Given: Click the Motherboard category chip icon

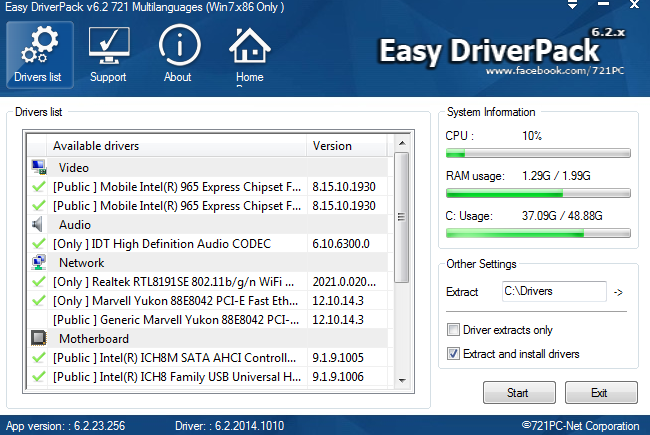Looking at the screenshot, I should click(x=39, y=338).
